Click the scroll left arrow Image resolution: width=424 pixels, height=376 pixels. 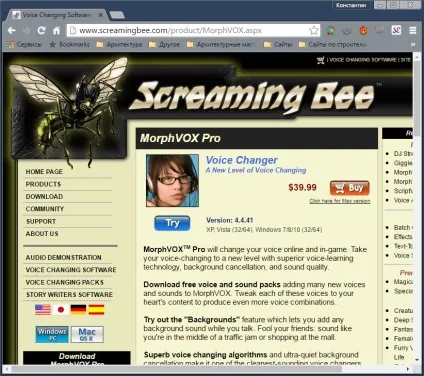7,369
